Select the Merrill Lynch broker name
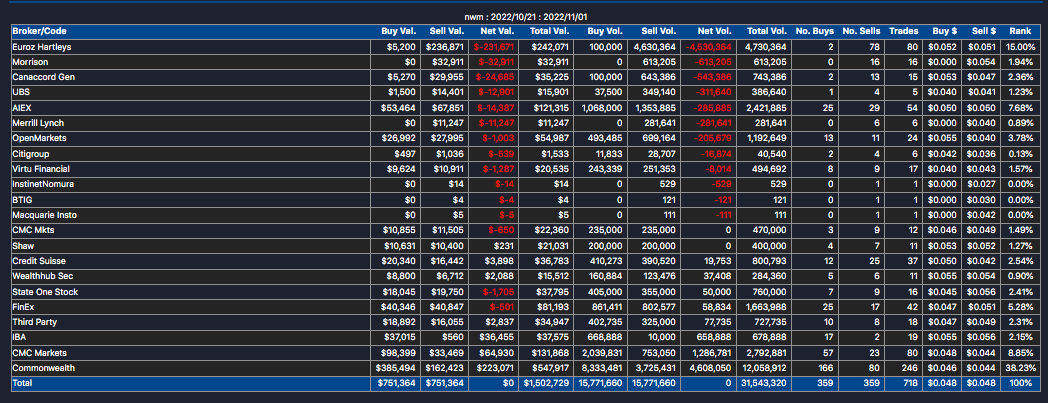 click(x=38, y=124)
